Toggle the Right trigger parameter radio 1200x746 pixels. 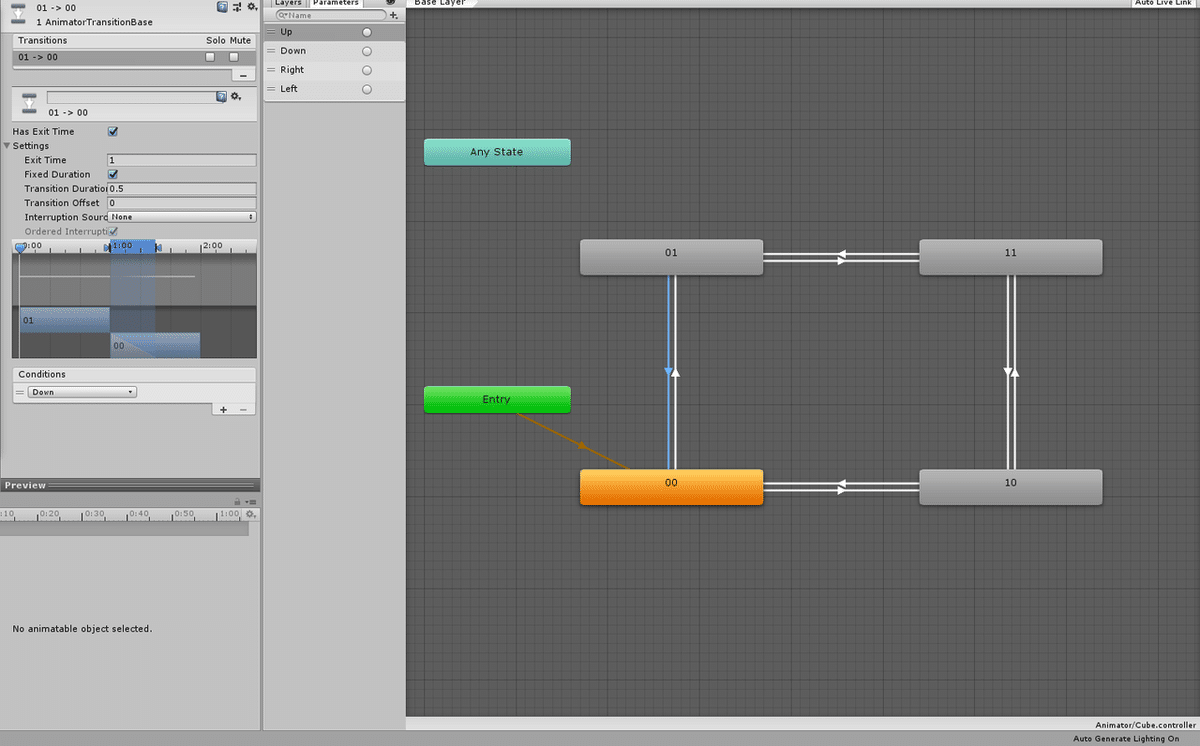[367, 70]
